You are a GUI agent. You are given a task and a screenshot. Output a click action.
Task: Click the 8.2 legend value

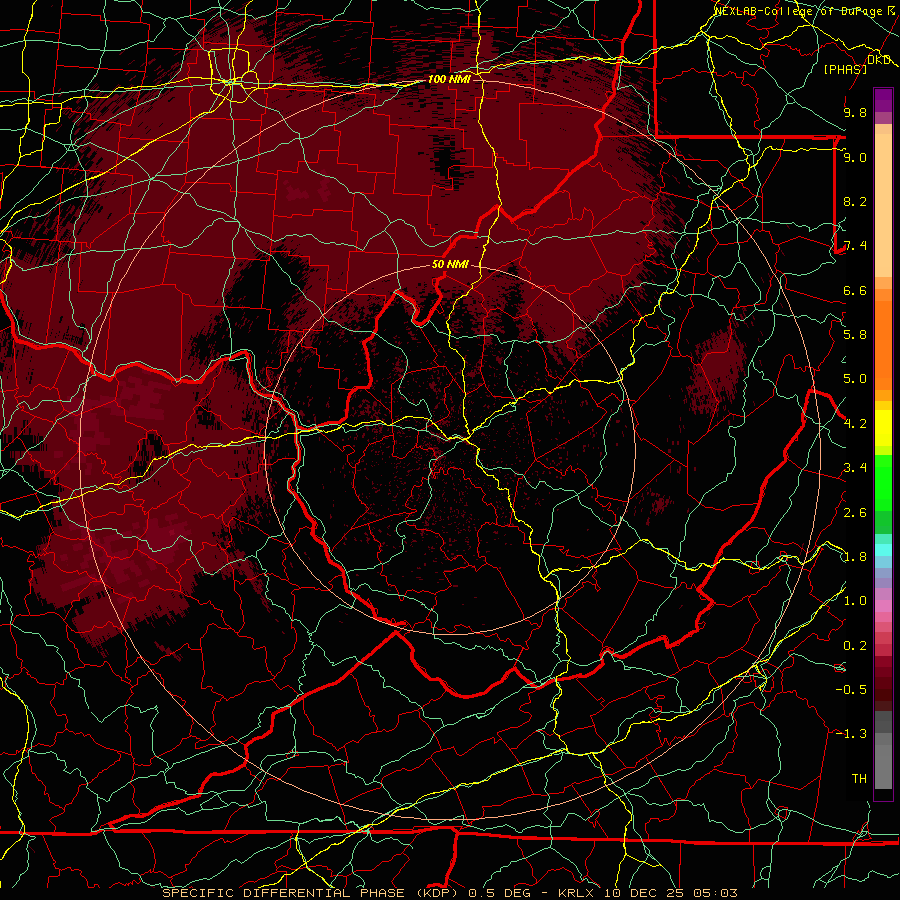[855, 201]
